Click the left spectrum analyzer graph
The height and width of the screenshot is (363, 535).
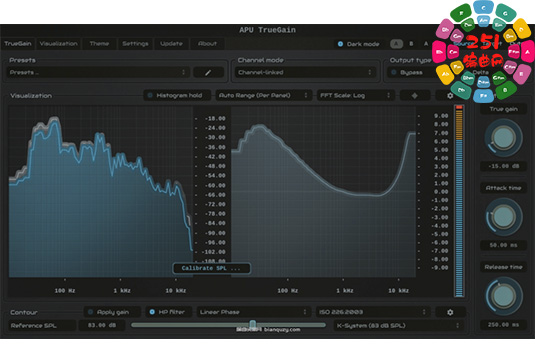(101, 191)
